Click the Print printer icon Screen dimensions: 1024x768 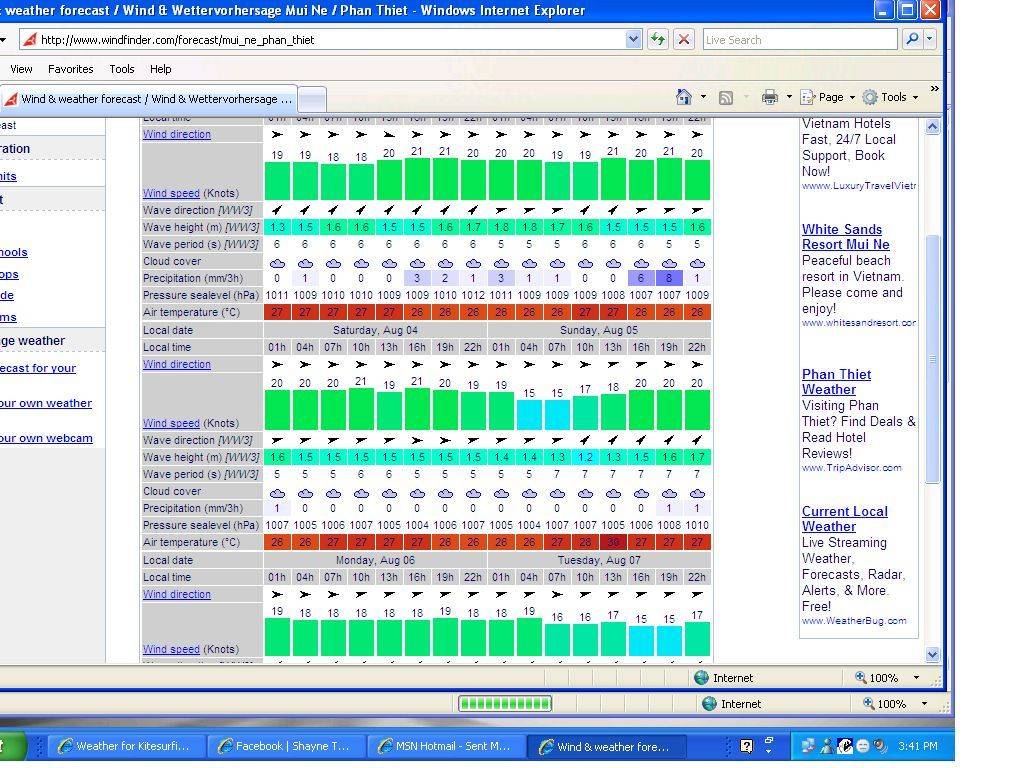(x=769, y=97)
